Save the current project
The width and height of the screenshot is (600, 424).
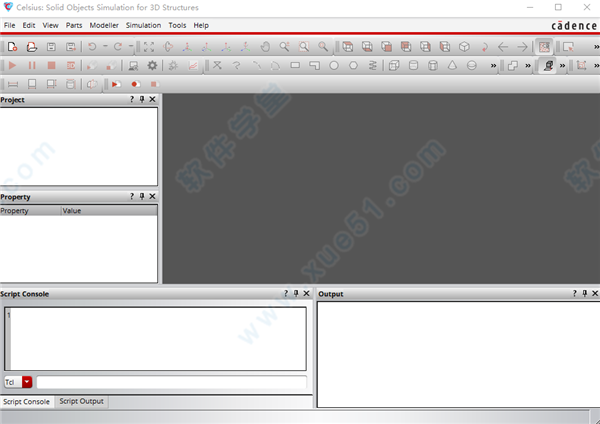pos(51,47)
